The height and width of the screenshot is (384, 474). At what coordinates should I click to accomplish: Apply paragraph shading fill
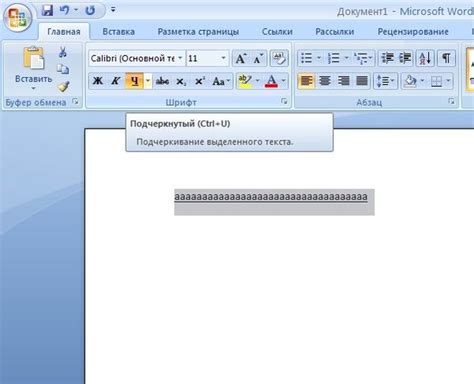point(410,81)
